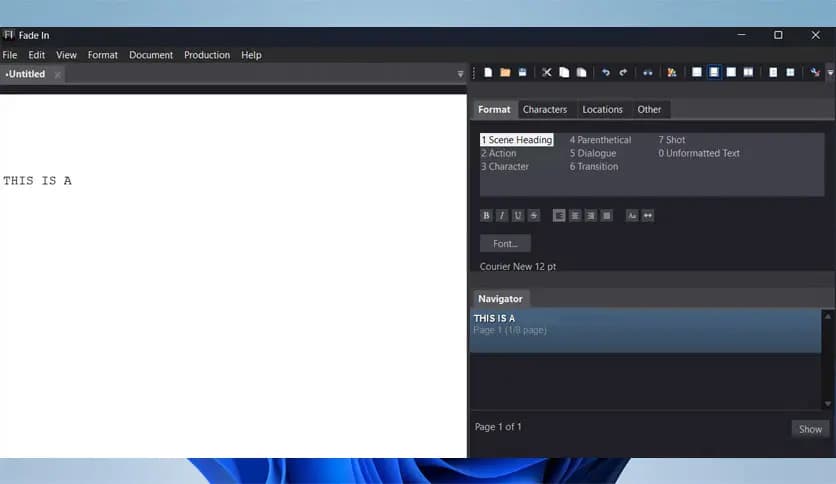The width and height of the screenshot is (836, 484).
Task: Open the Format menu
Action: [x=103, y=55]
